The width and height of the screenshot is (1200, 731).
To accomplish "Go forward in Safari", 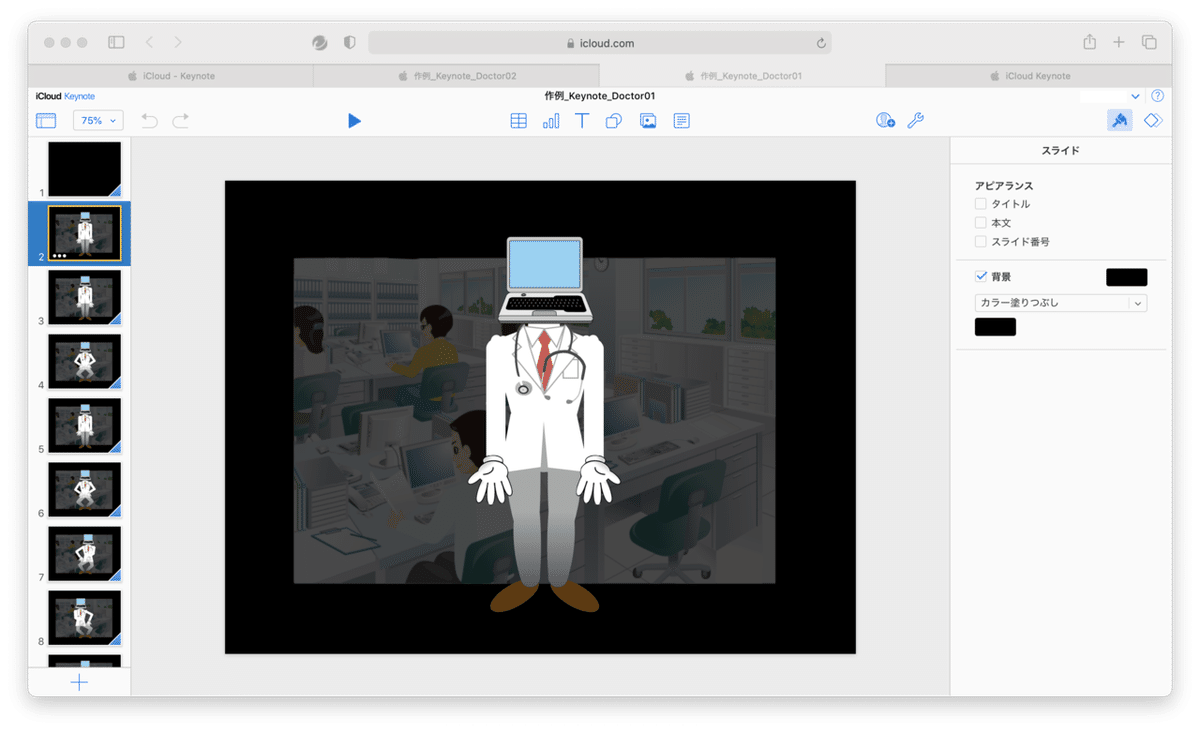I will click(x=177, y=43).
